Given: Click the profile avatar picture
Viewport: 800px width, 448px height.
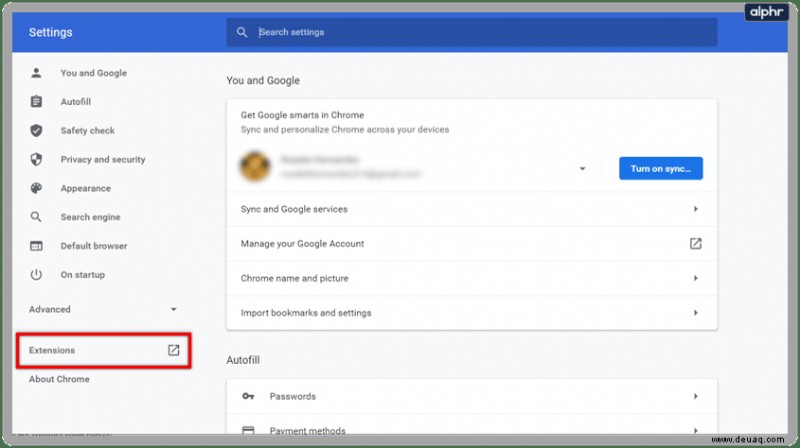Looking at the screenshot, I should tap(255, 166).
